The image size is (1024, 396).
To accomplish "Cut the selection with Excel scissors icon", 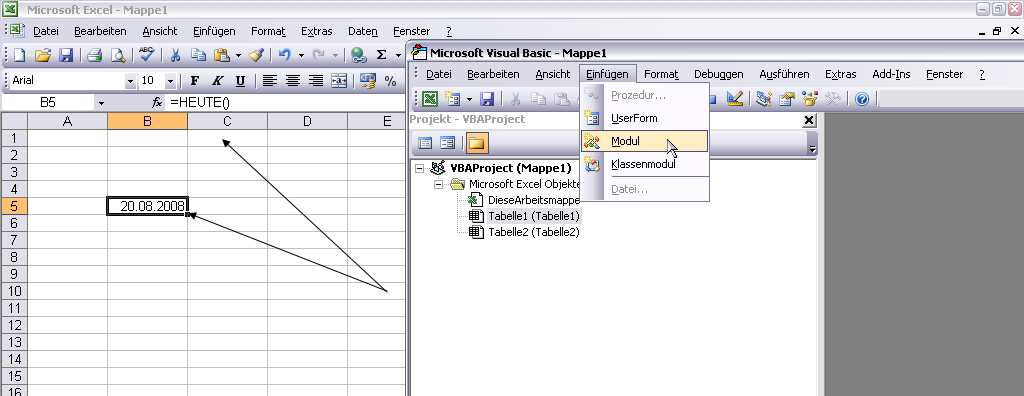I will coord(176,56).
